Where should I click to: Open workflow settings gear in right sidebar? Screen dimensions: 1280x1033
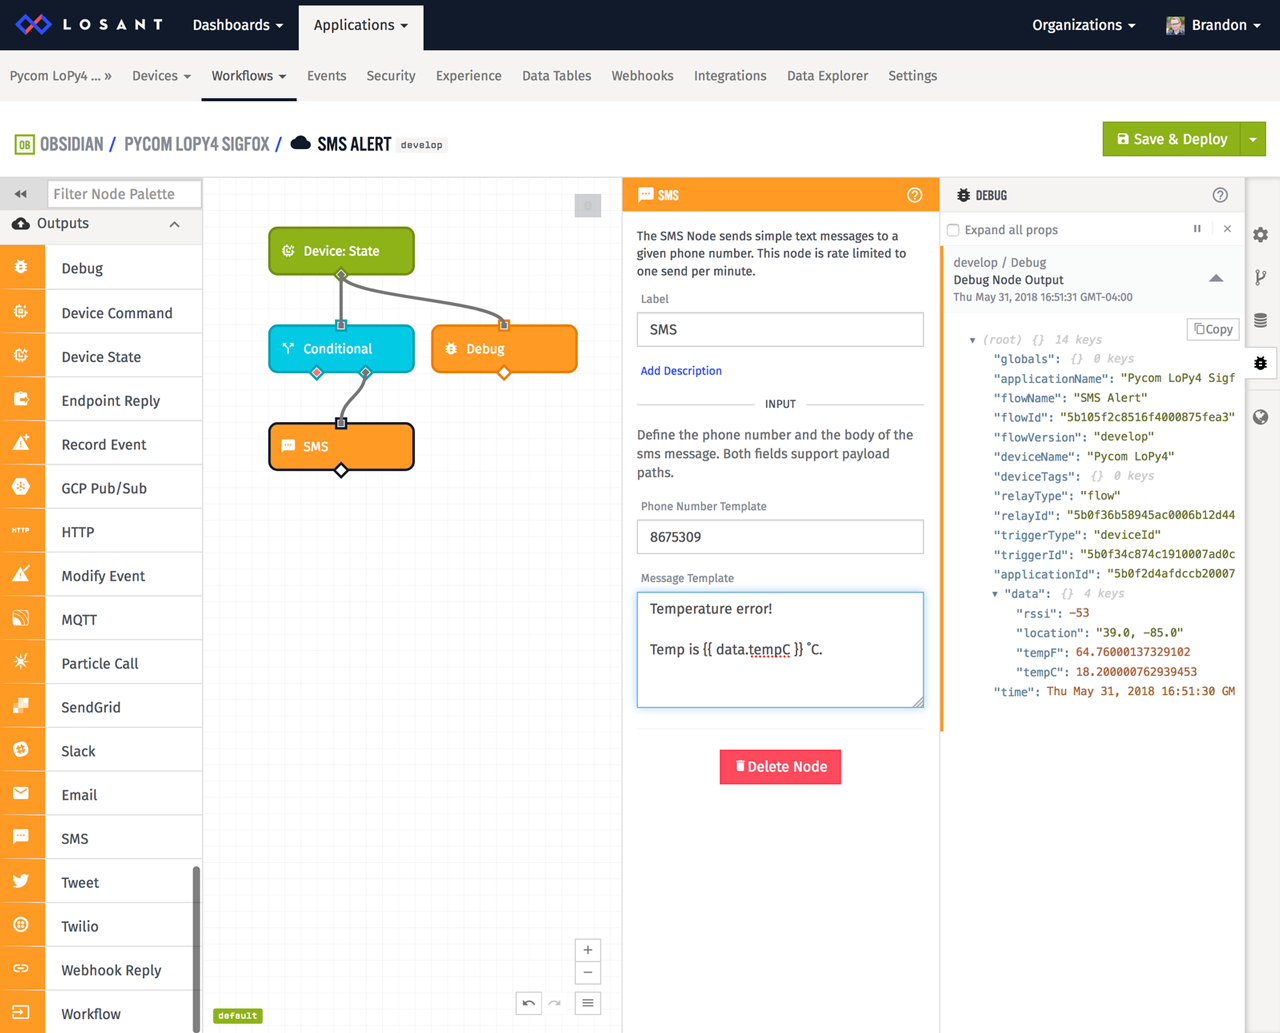point(1261,235)
